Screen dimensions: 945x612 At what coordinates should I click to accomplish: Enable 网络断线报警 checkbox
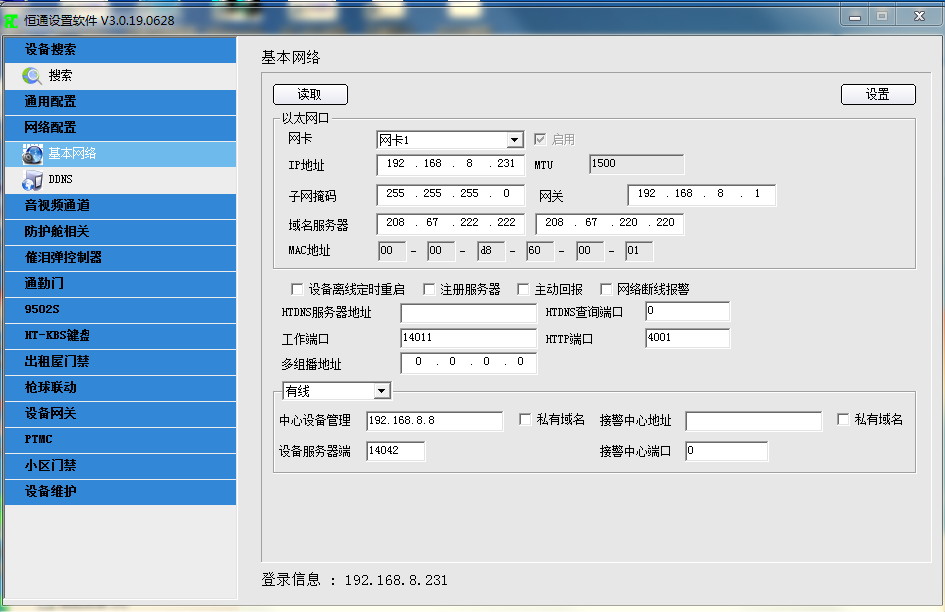click(x=606, y=289)
